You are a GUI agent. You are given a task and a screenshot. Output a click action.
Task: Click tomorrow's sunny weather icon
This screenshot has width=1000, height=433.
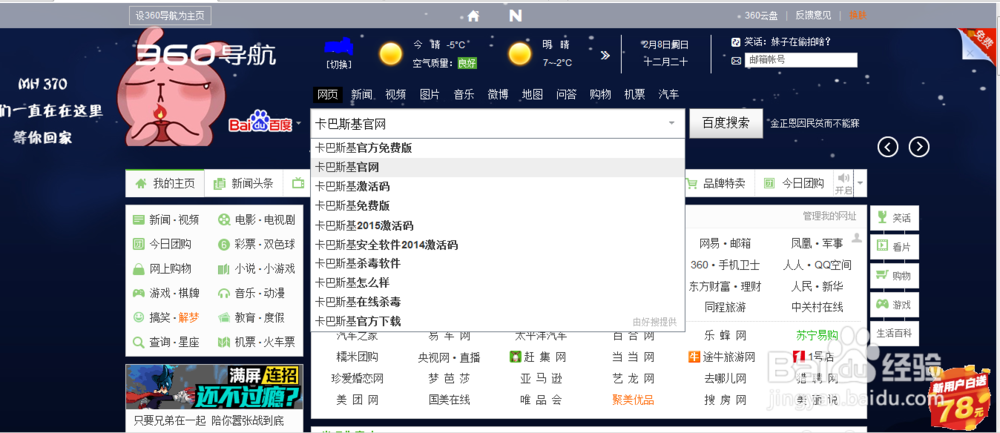click(520, 54)
